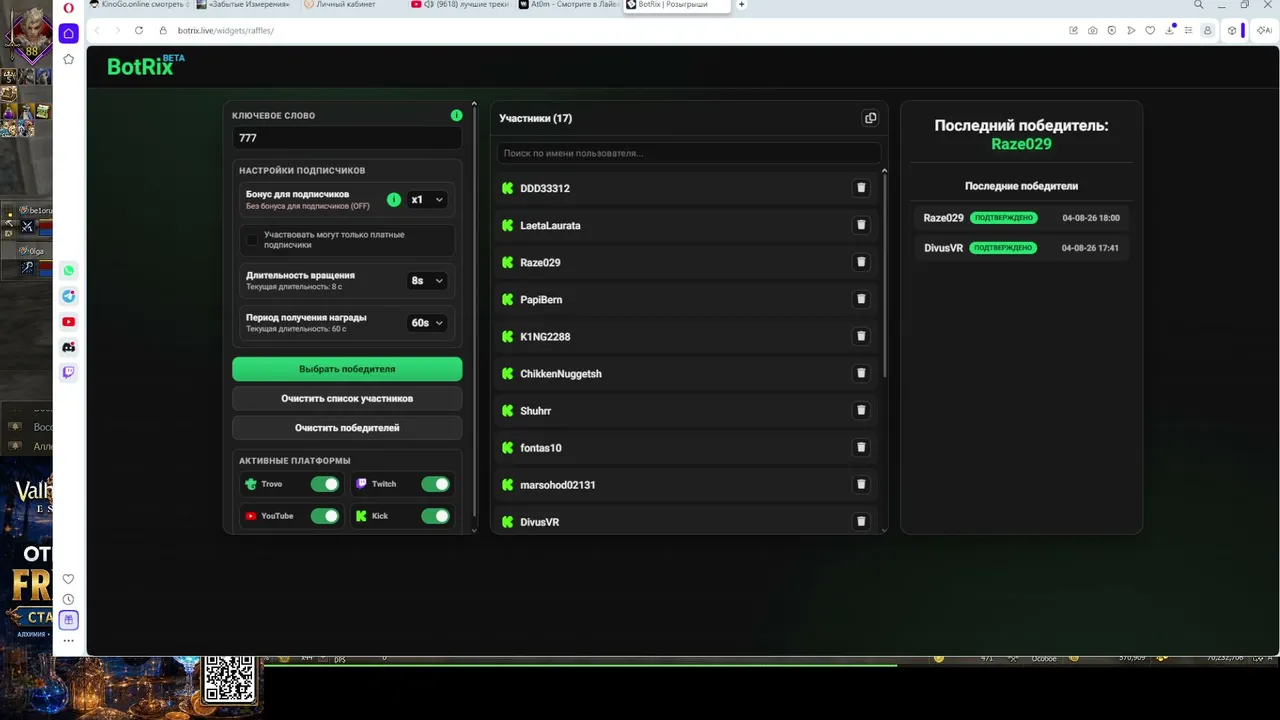The width and height of the screenshot is (1280, 720).
Task: Click keyword input field 777
Action: click(347, 138)
